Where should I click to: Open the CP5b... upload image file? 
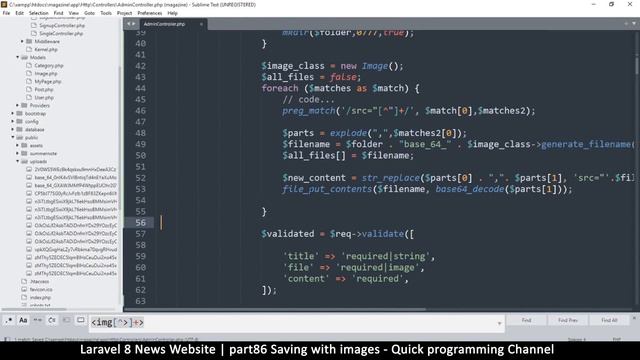click(76, 193)
